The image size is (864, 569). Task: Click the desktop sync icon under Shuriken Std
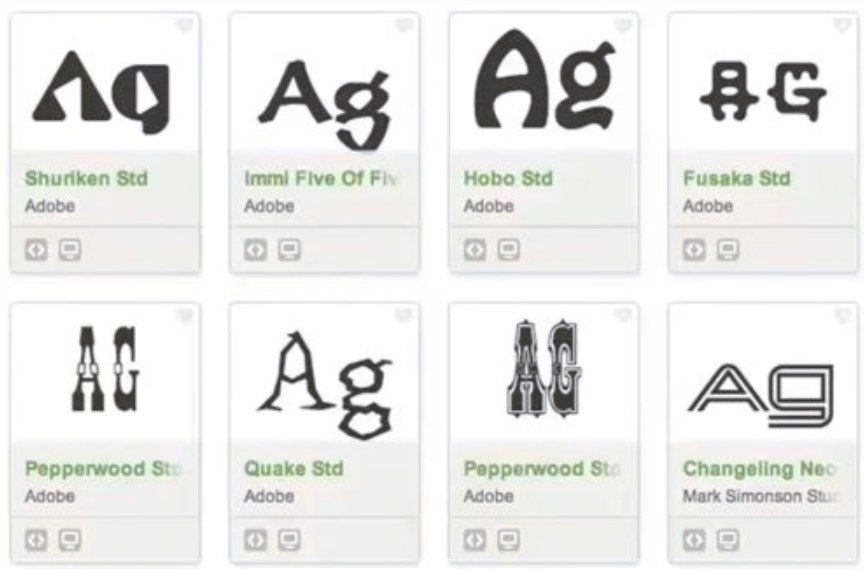tap(70, 250)
